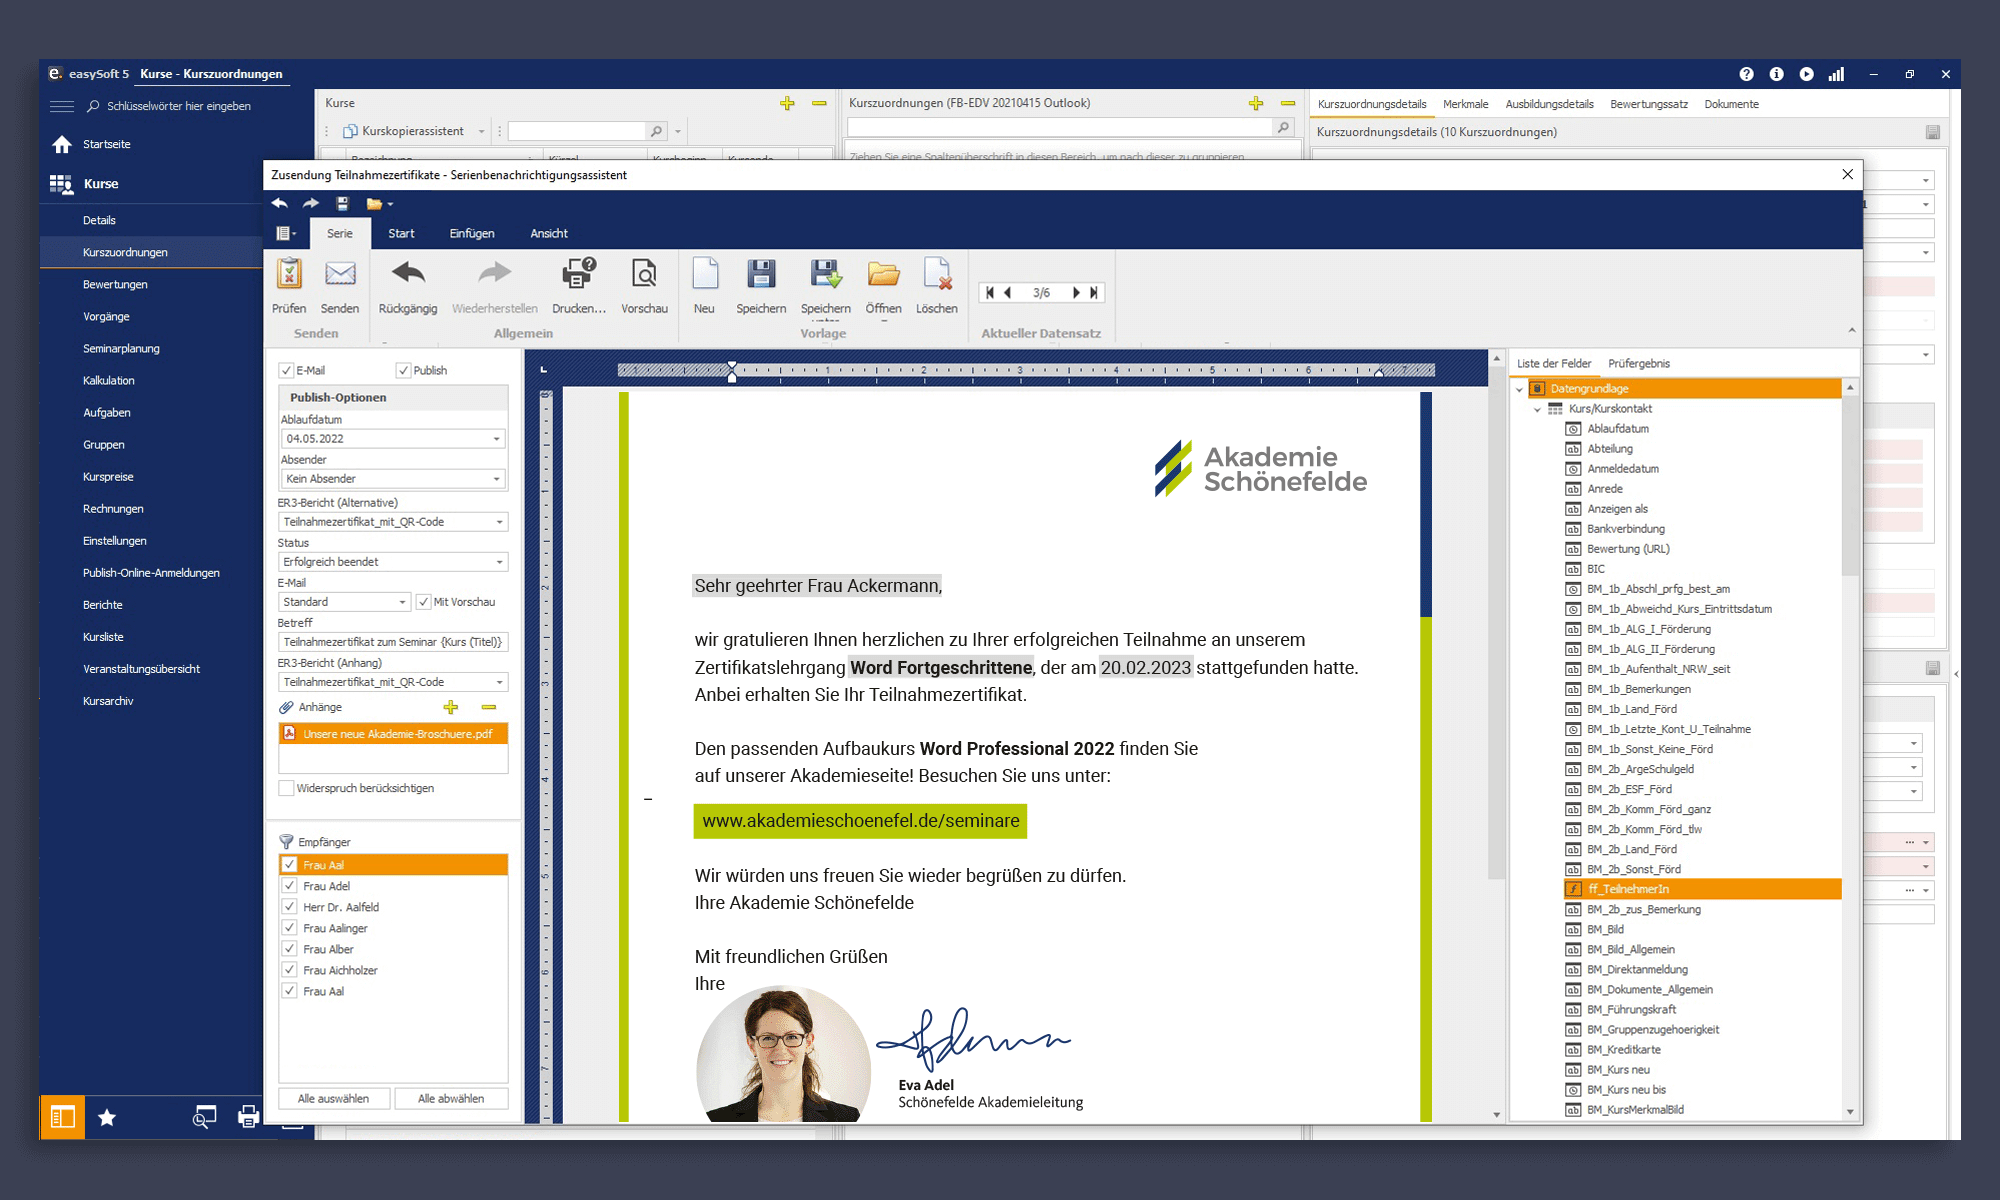Click quick-access back arrow icon

tap(280, 204)
